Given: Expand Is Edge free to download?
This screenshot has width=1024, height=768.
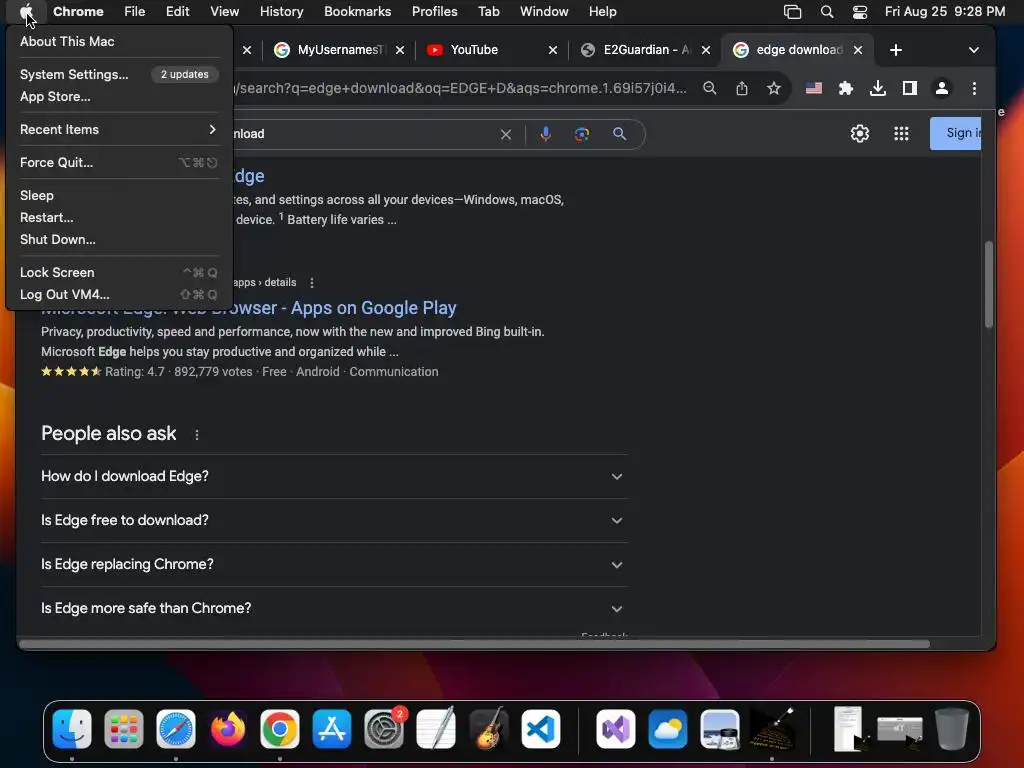Looking at the screenshot, I should pyautogui.click(x=334, y=520).
